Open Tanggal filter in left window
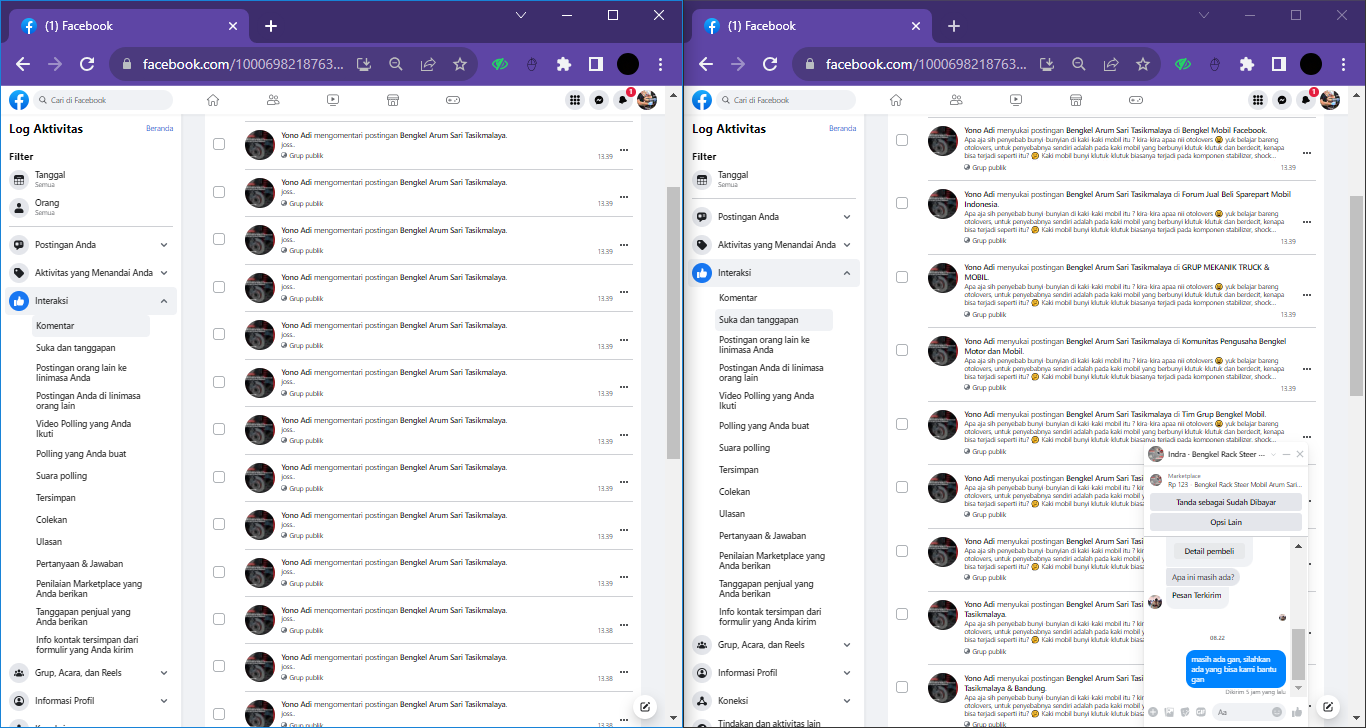1366x728 pixels. pos(92,179)
